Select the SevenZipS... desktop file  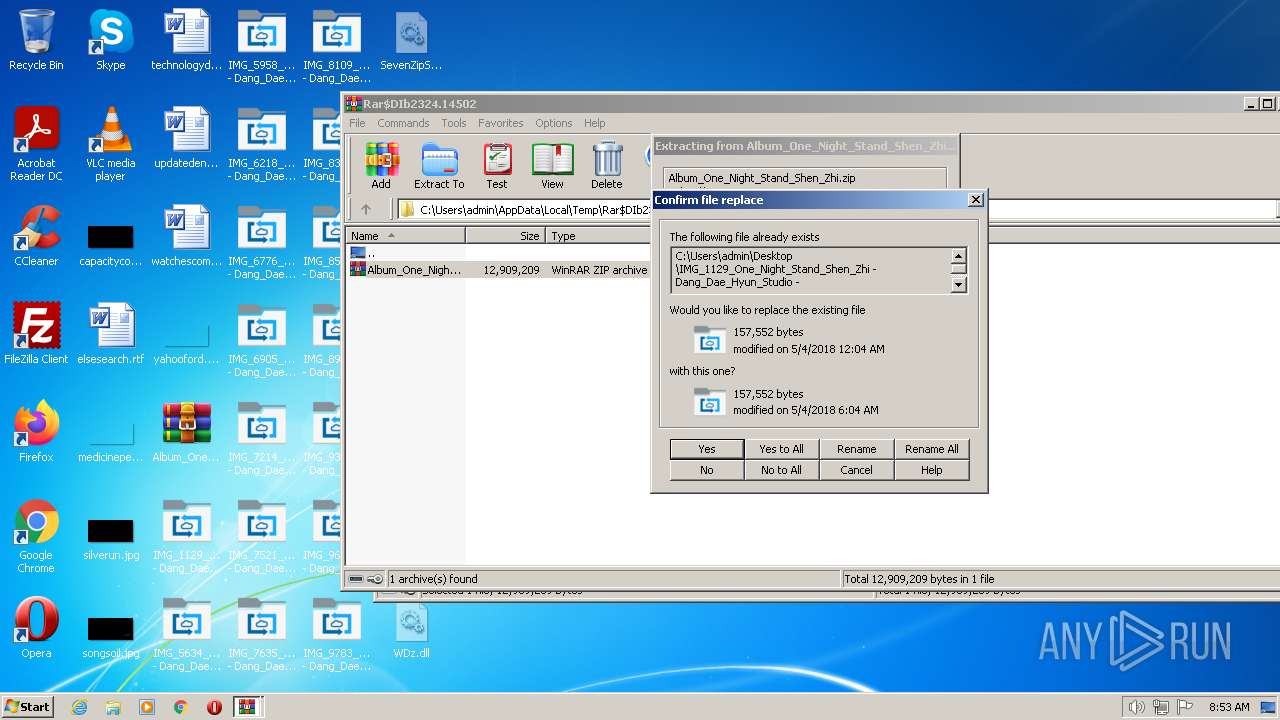[411, 41]
